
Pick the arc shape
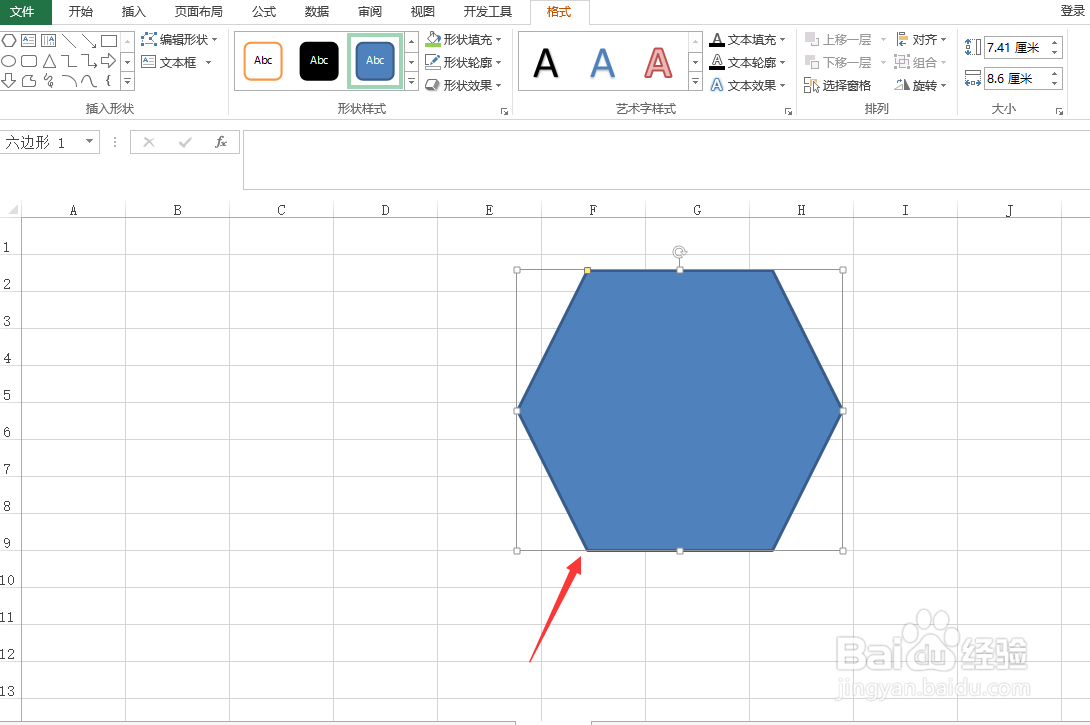(69, 81)
